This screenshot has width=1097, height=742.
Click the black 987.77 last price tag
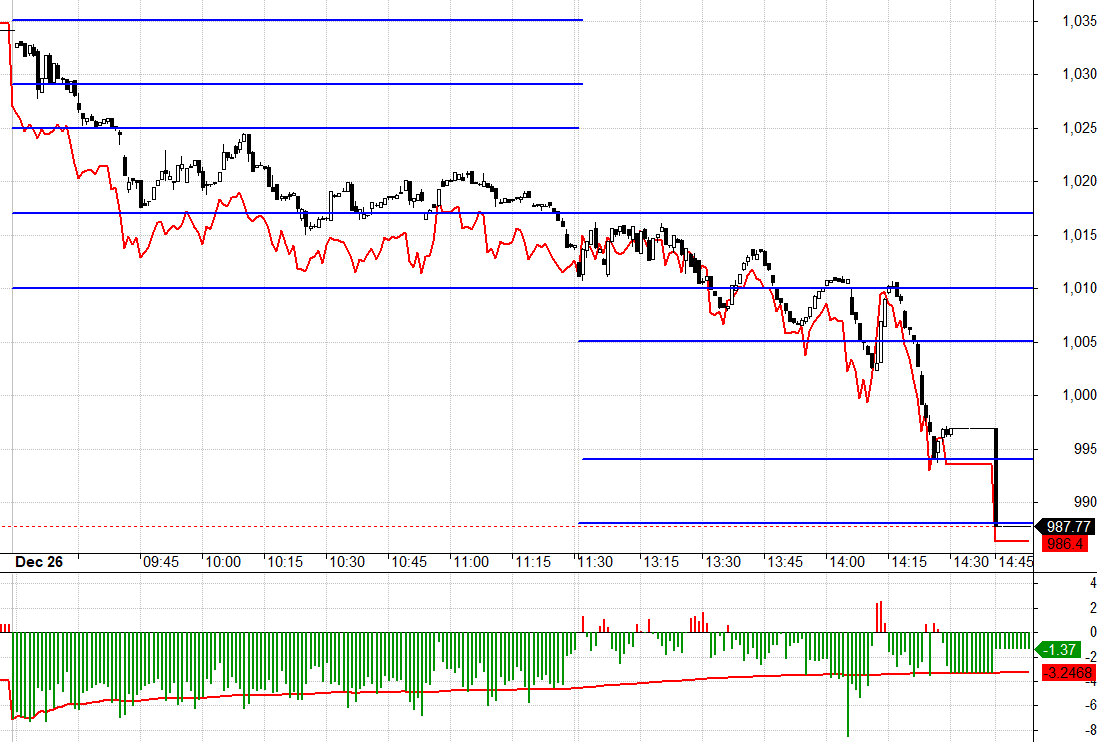click(x=1068, y=526)
